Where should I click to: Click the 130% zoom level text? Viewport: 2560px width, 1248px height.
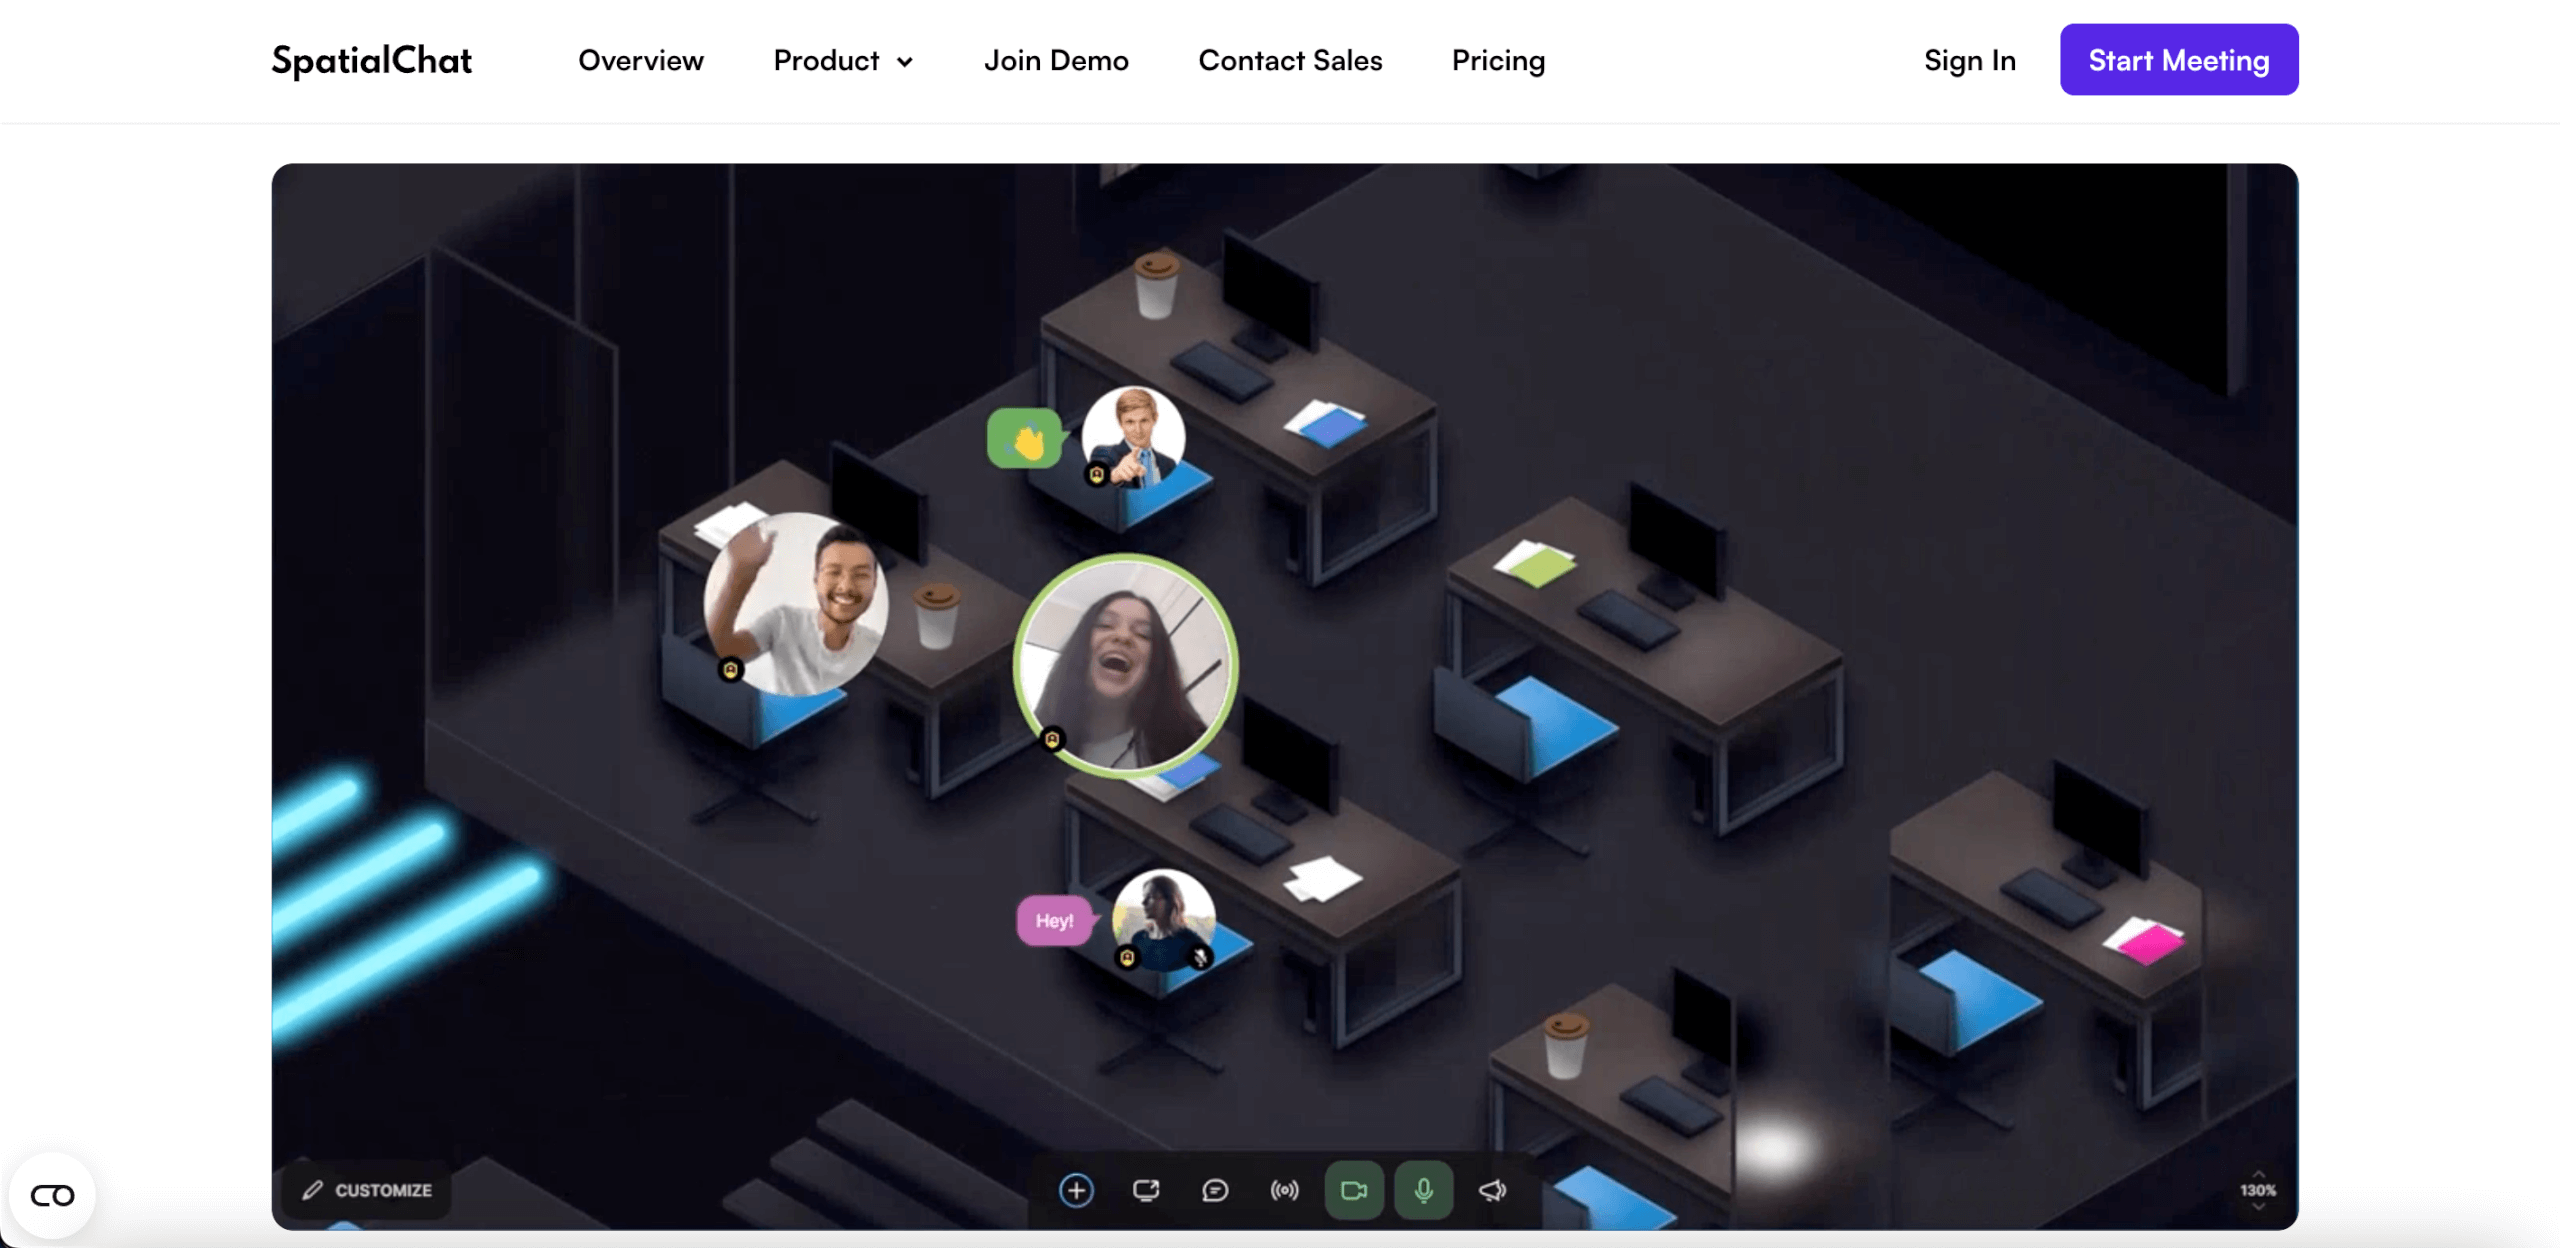[x=2258, y=1190]
